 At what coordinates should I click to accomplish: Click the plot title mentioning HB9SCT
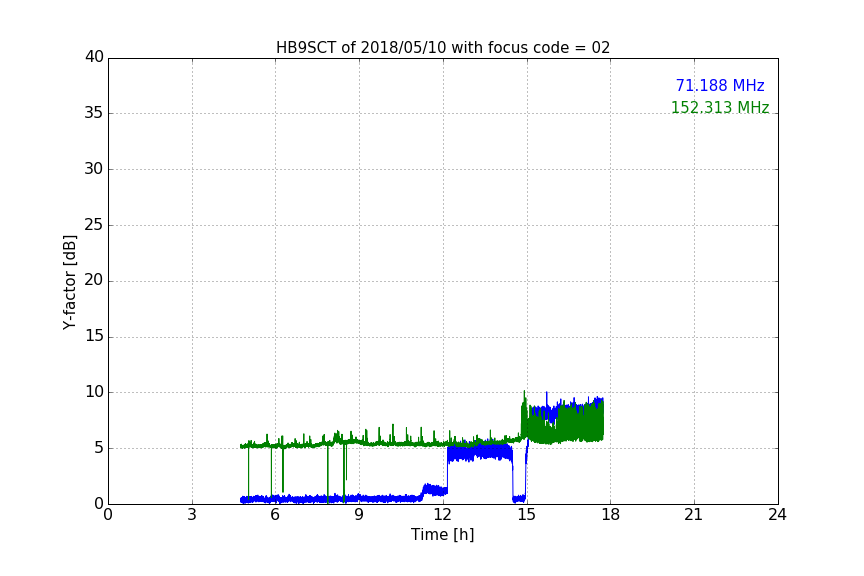443,47
